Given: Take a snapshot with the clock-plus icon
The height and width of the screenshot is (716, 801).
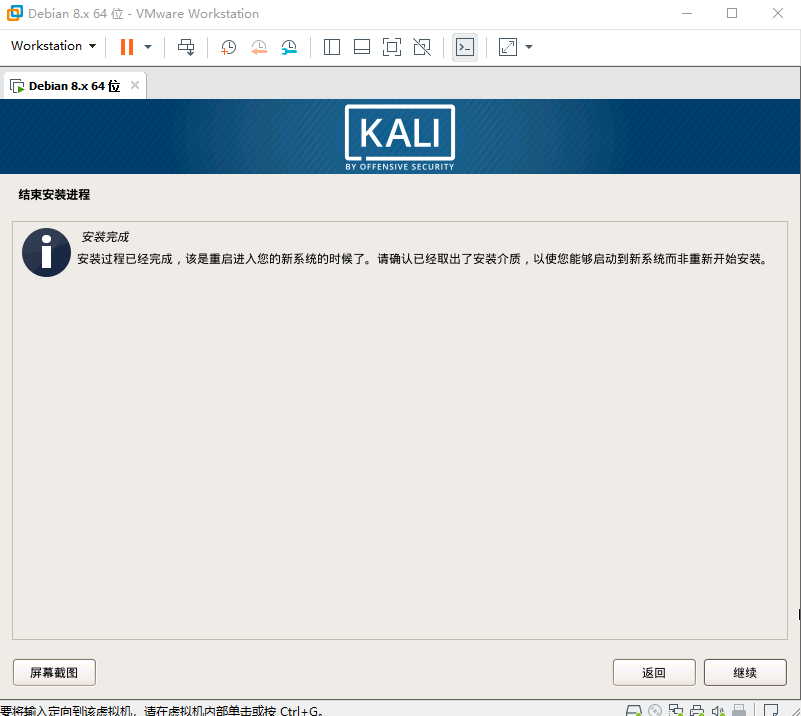Looking at the screenshot, I should [228, 47].
